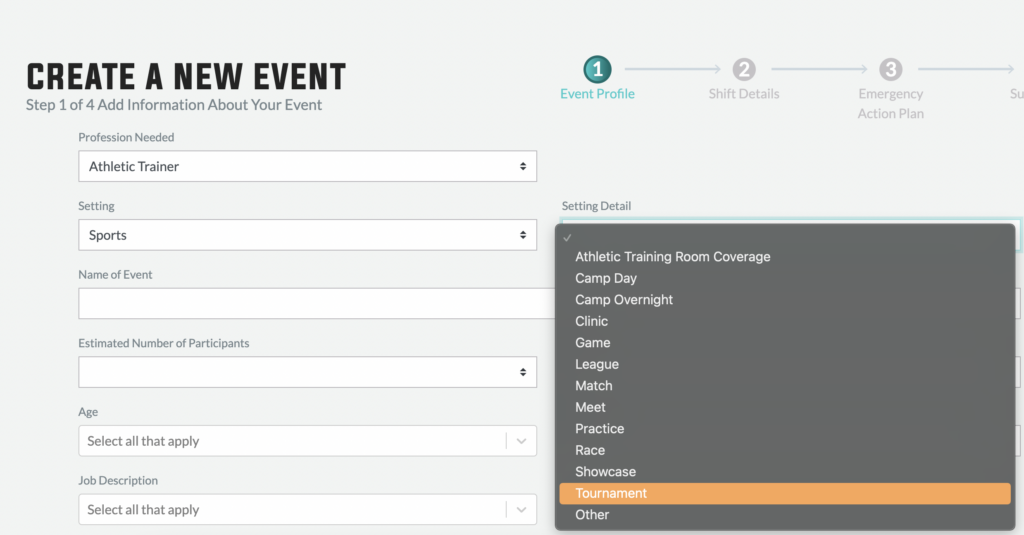The width and height of the screenshot is (1024, 535).
Task: Expand the Job Description multi-select chevron
Action: 521,510
